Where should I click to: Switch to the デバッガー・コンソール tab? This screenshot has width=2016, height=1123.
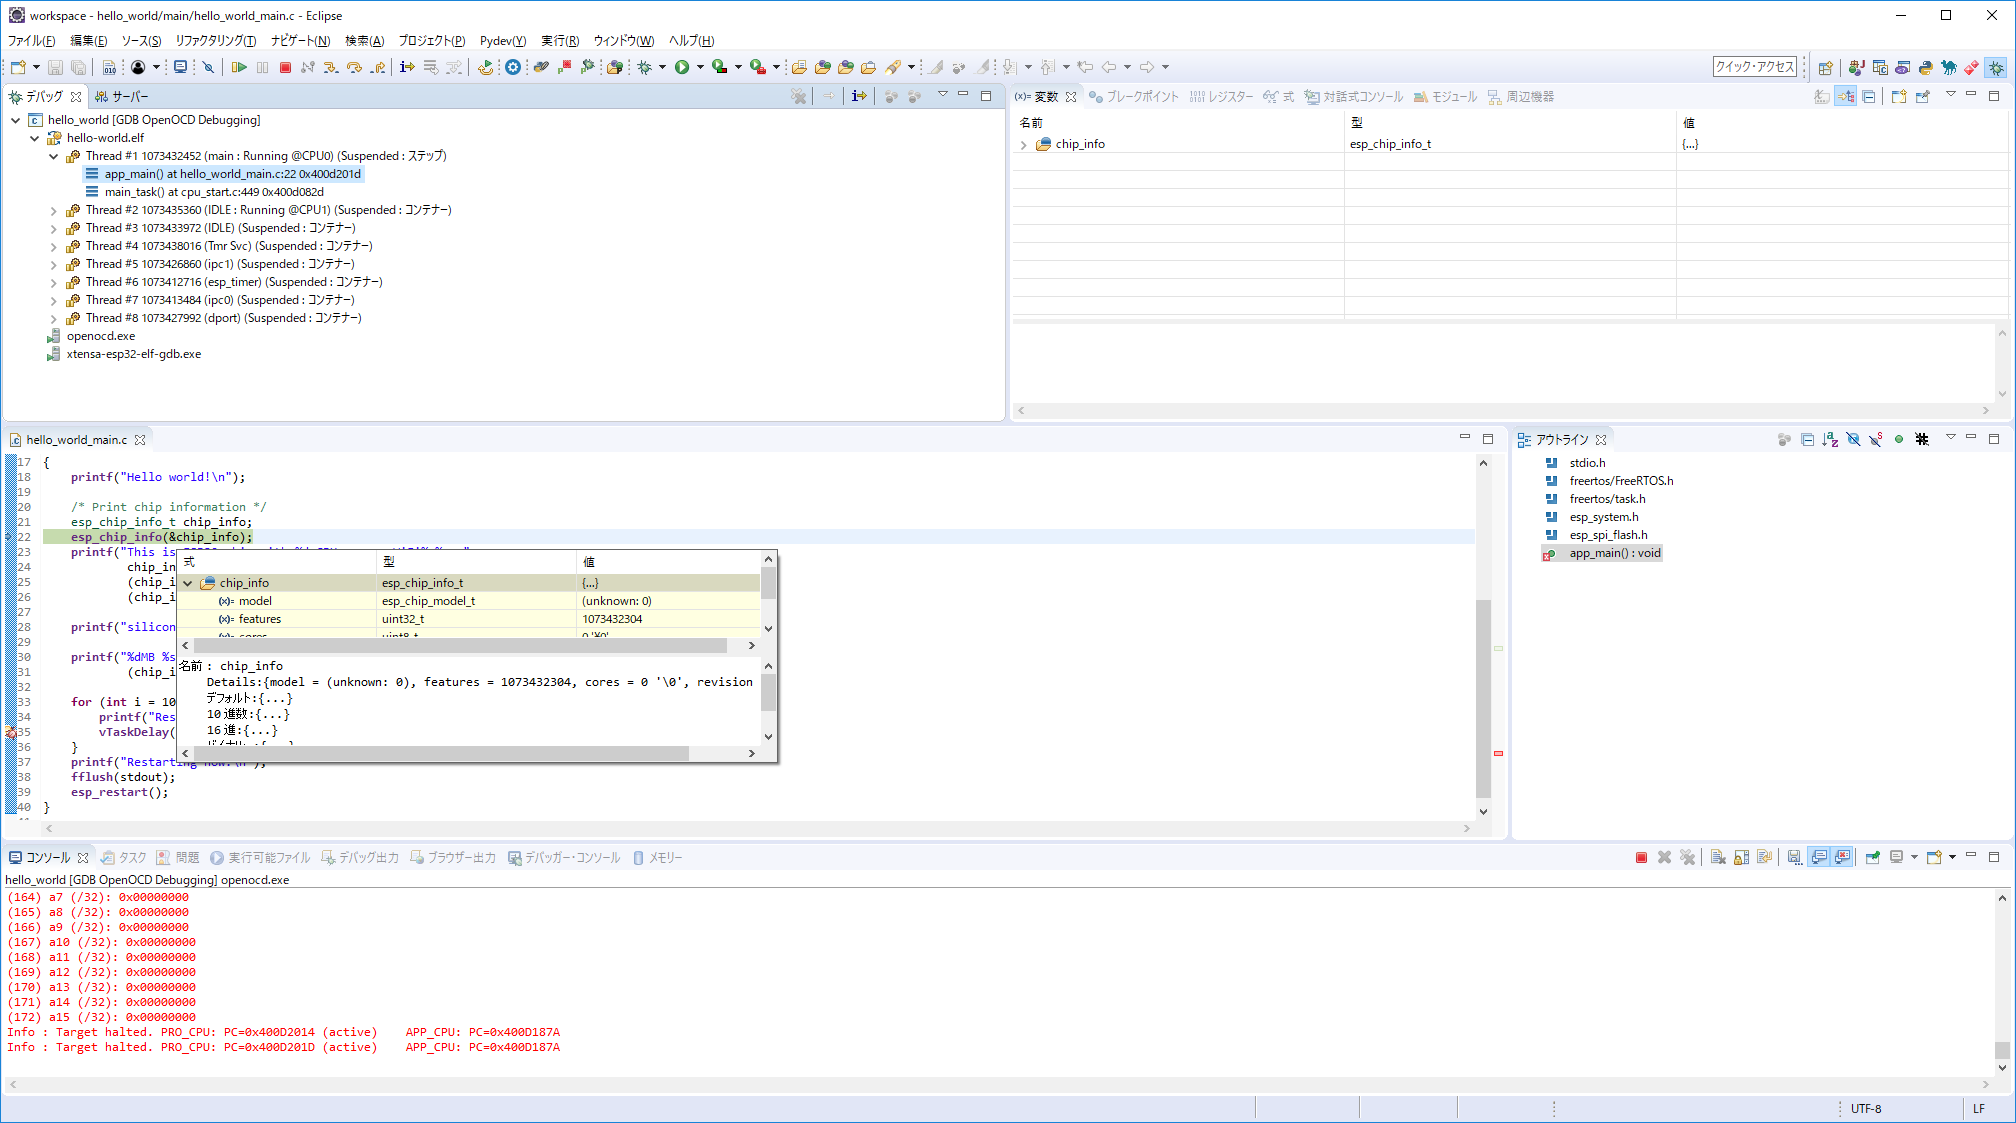point(563,858)
